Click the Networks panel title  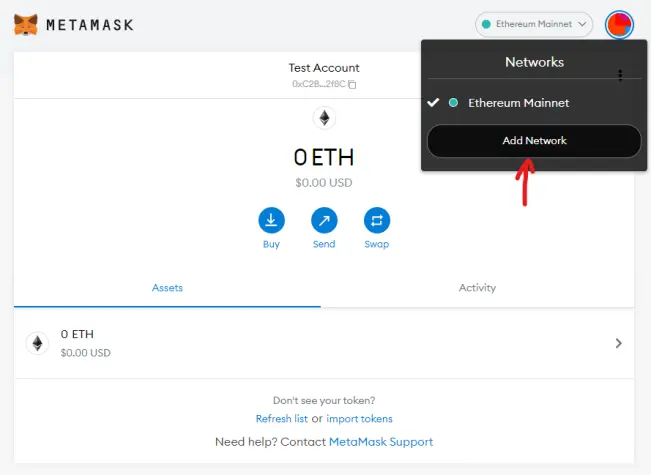(534, 62)
